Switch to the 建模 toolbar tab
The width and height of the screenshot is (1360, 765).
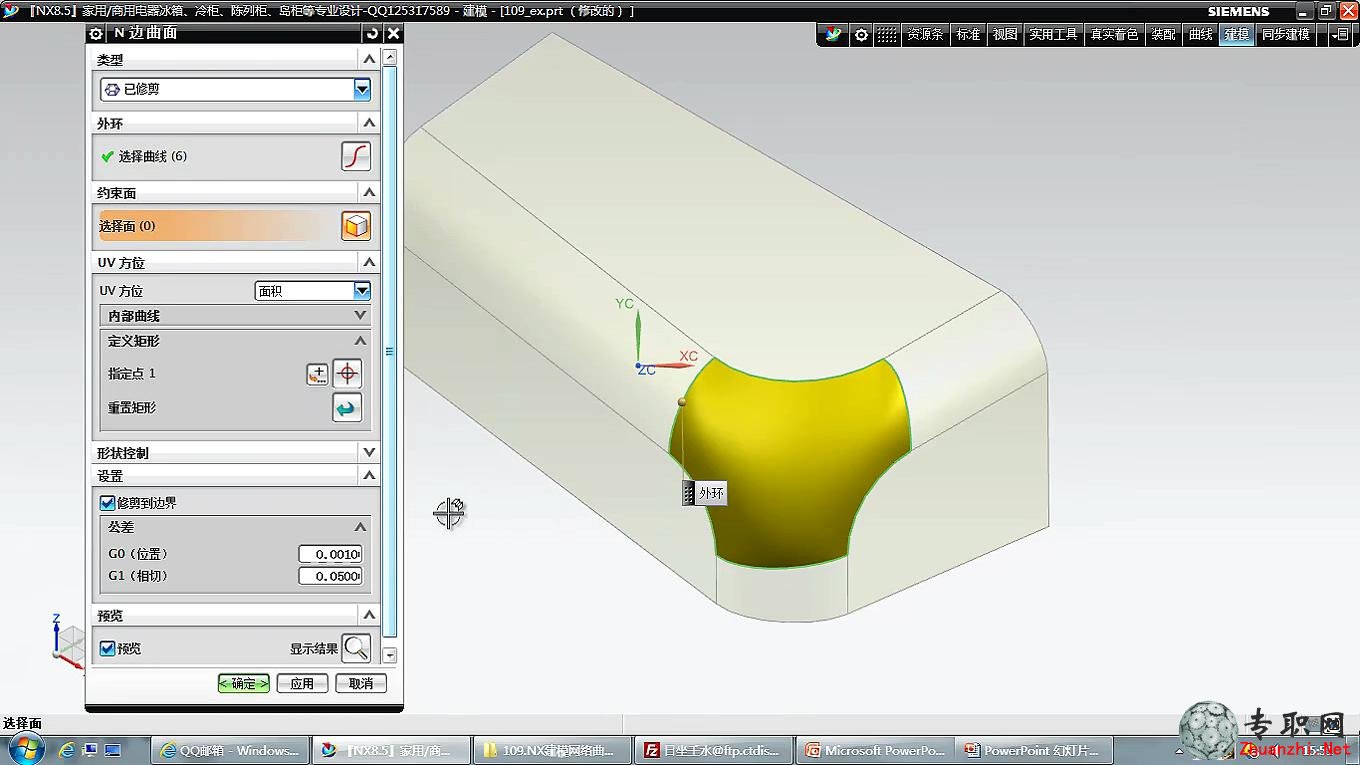pyautogui.click(x=1237, y=34)
